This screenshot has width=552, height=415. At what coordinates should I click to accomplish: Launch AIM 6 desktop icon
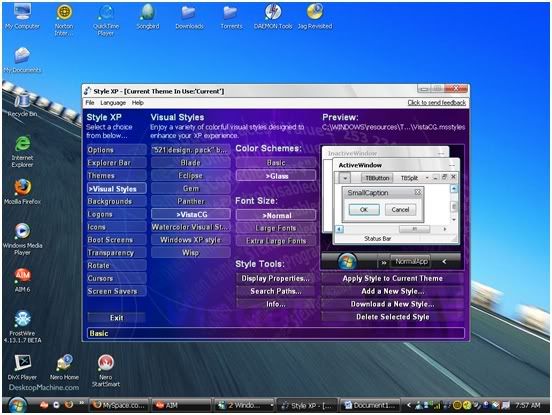[x=22, y=280]
